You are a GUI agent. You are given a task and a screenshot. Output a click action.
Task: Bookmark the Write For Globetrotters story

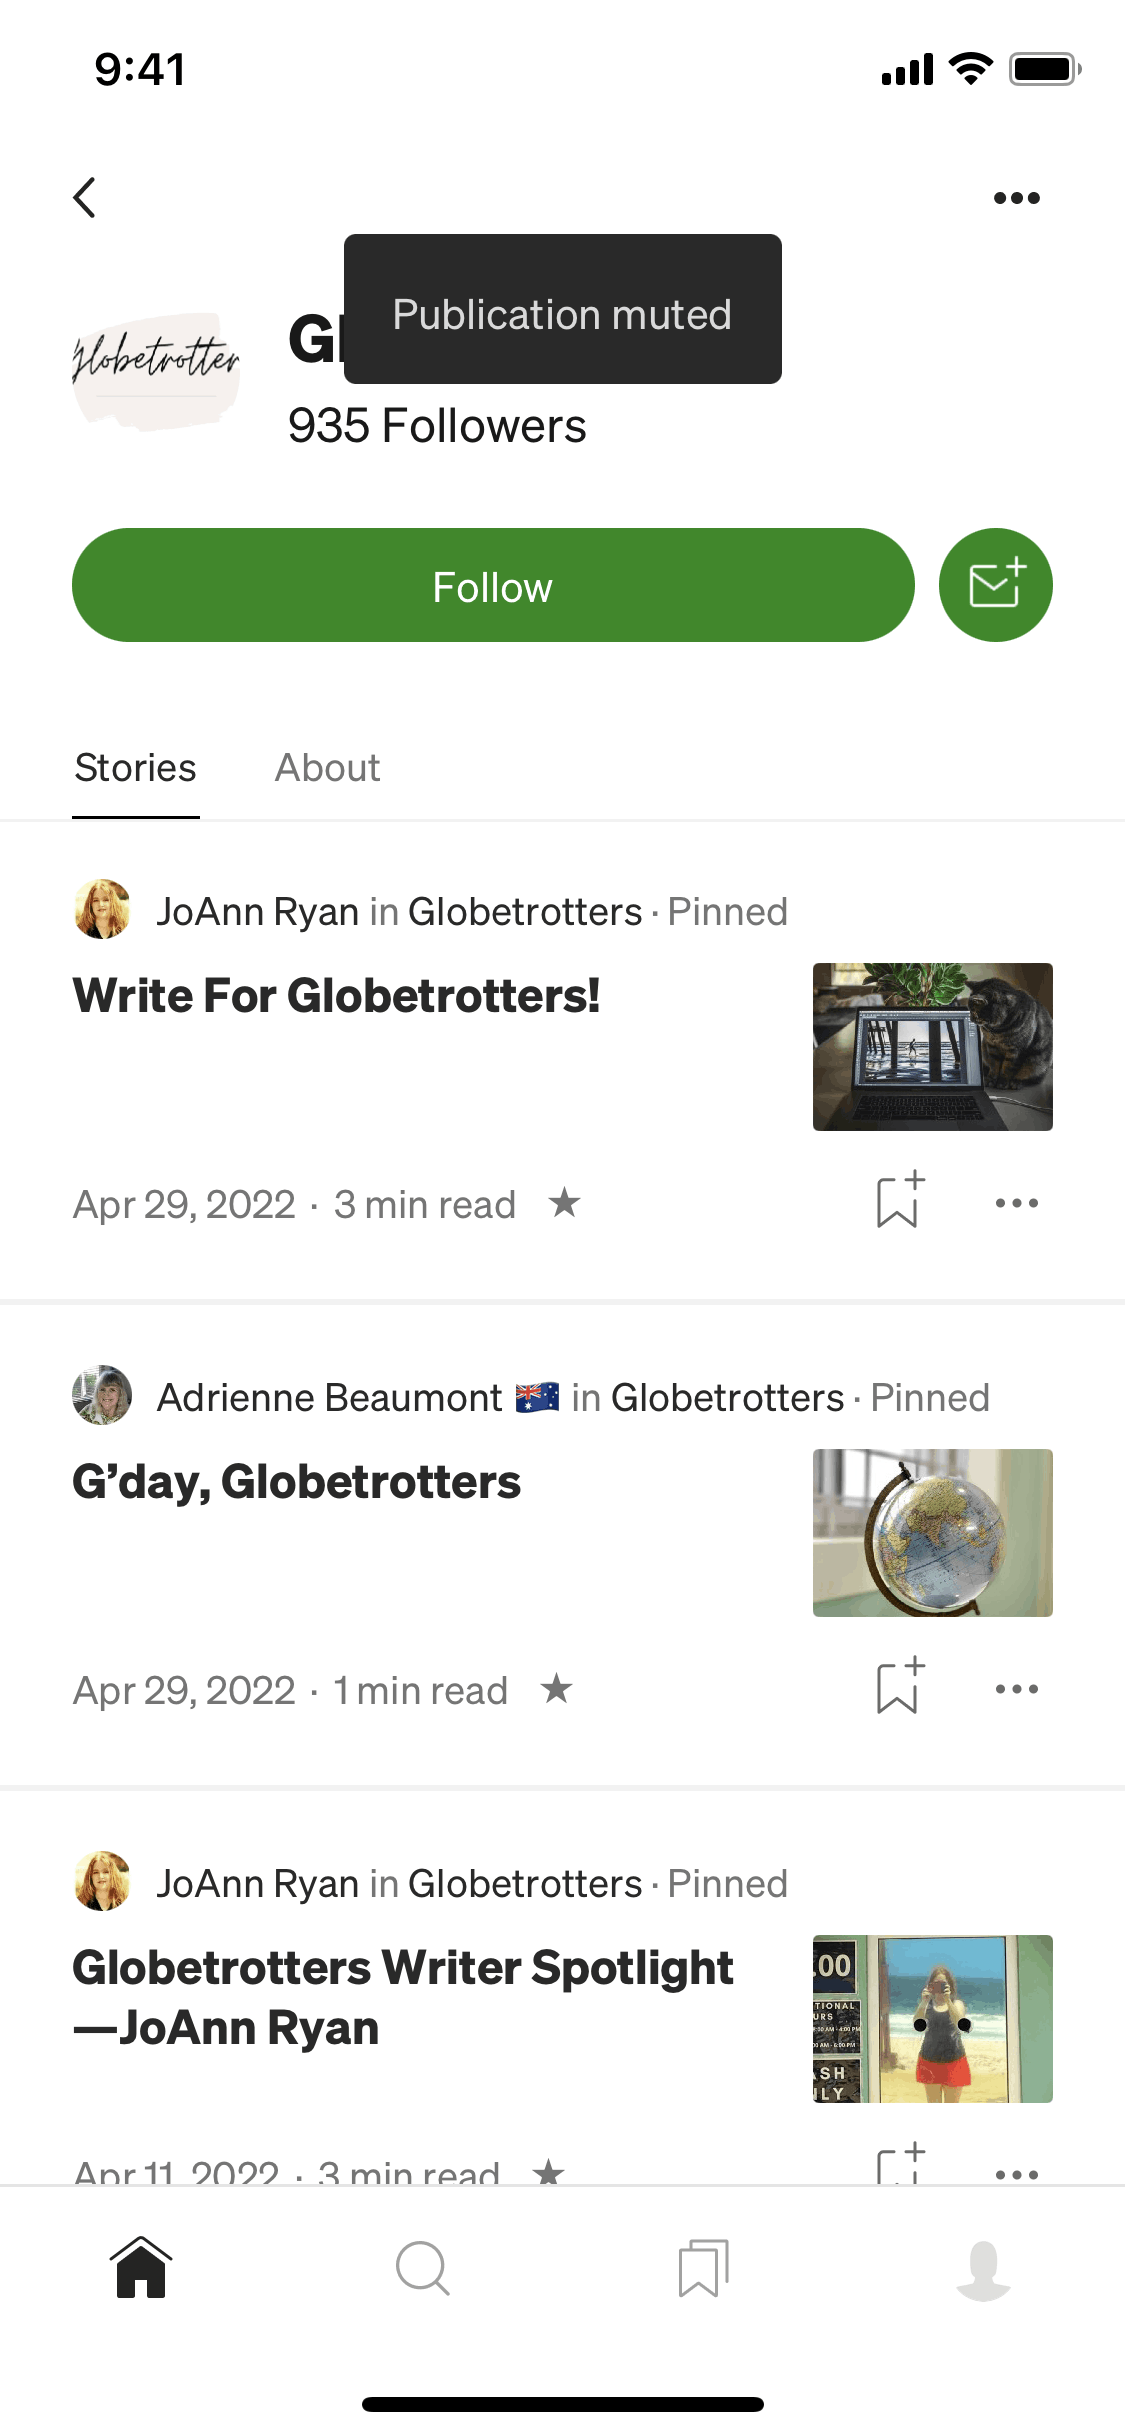(x=899, y=1201)
